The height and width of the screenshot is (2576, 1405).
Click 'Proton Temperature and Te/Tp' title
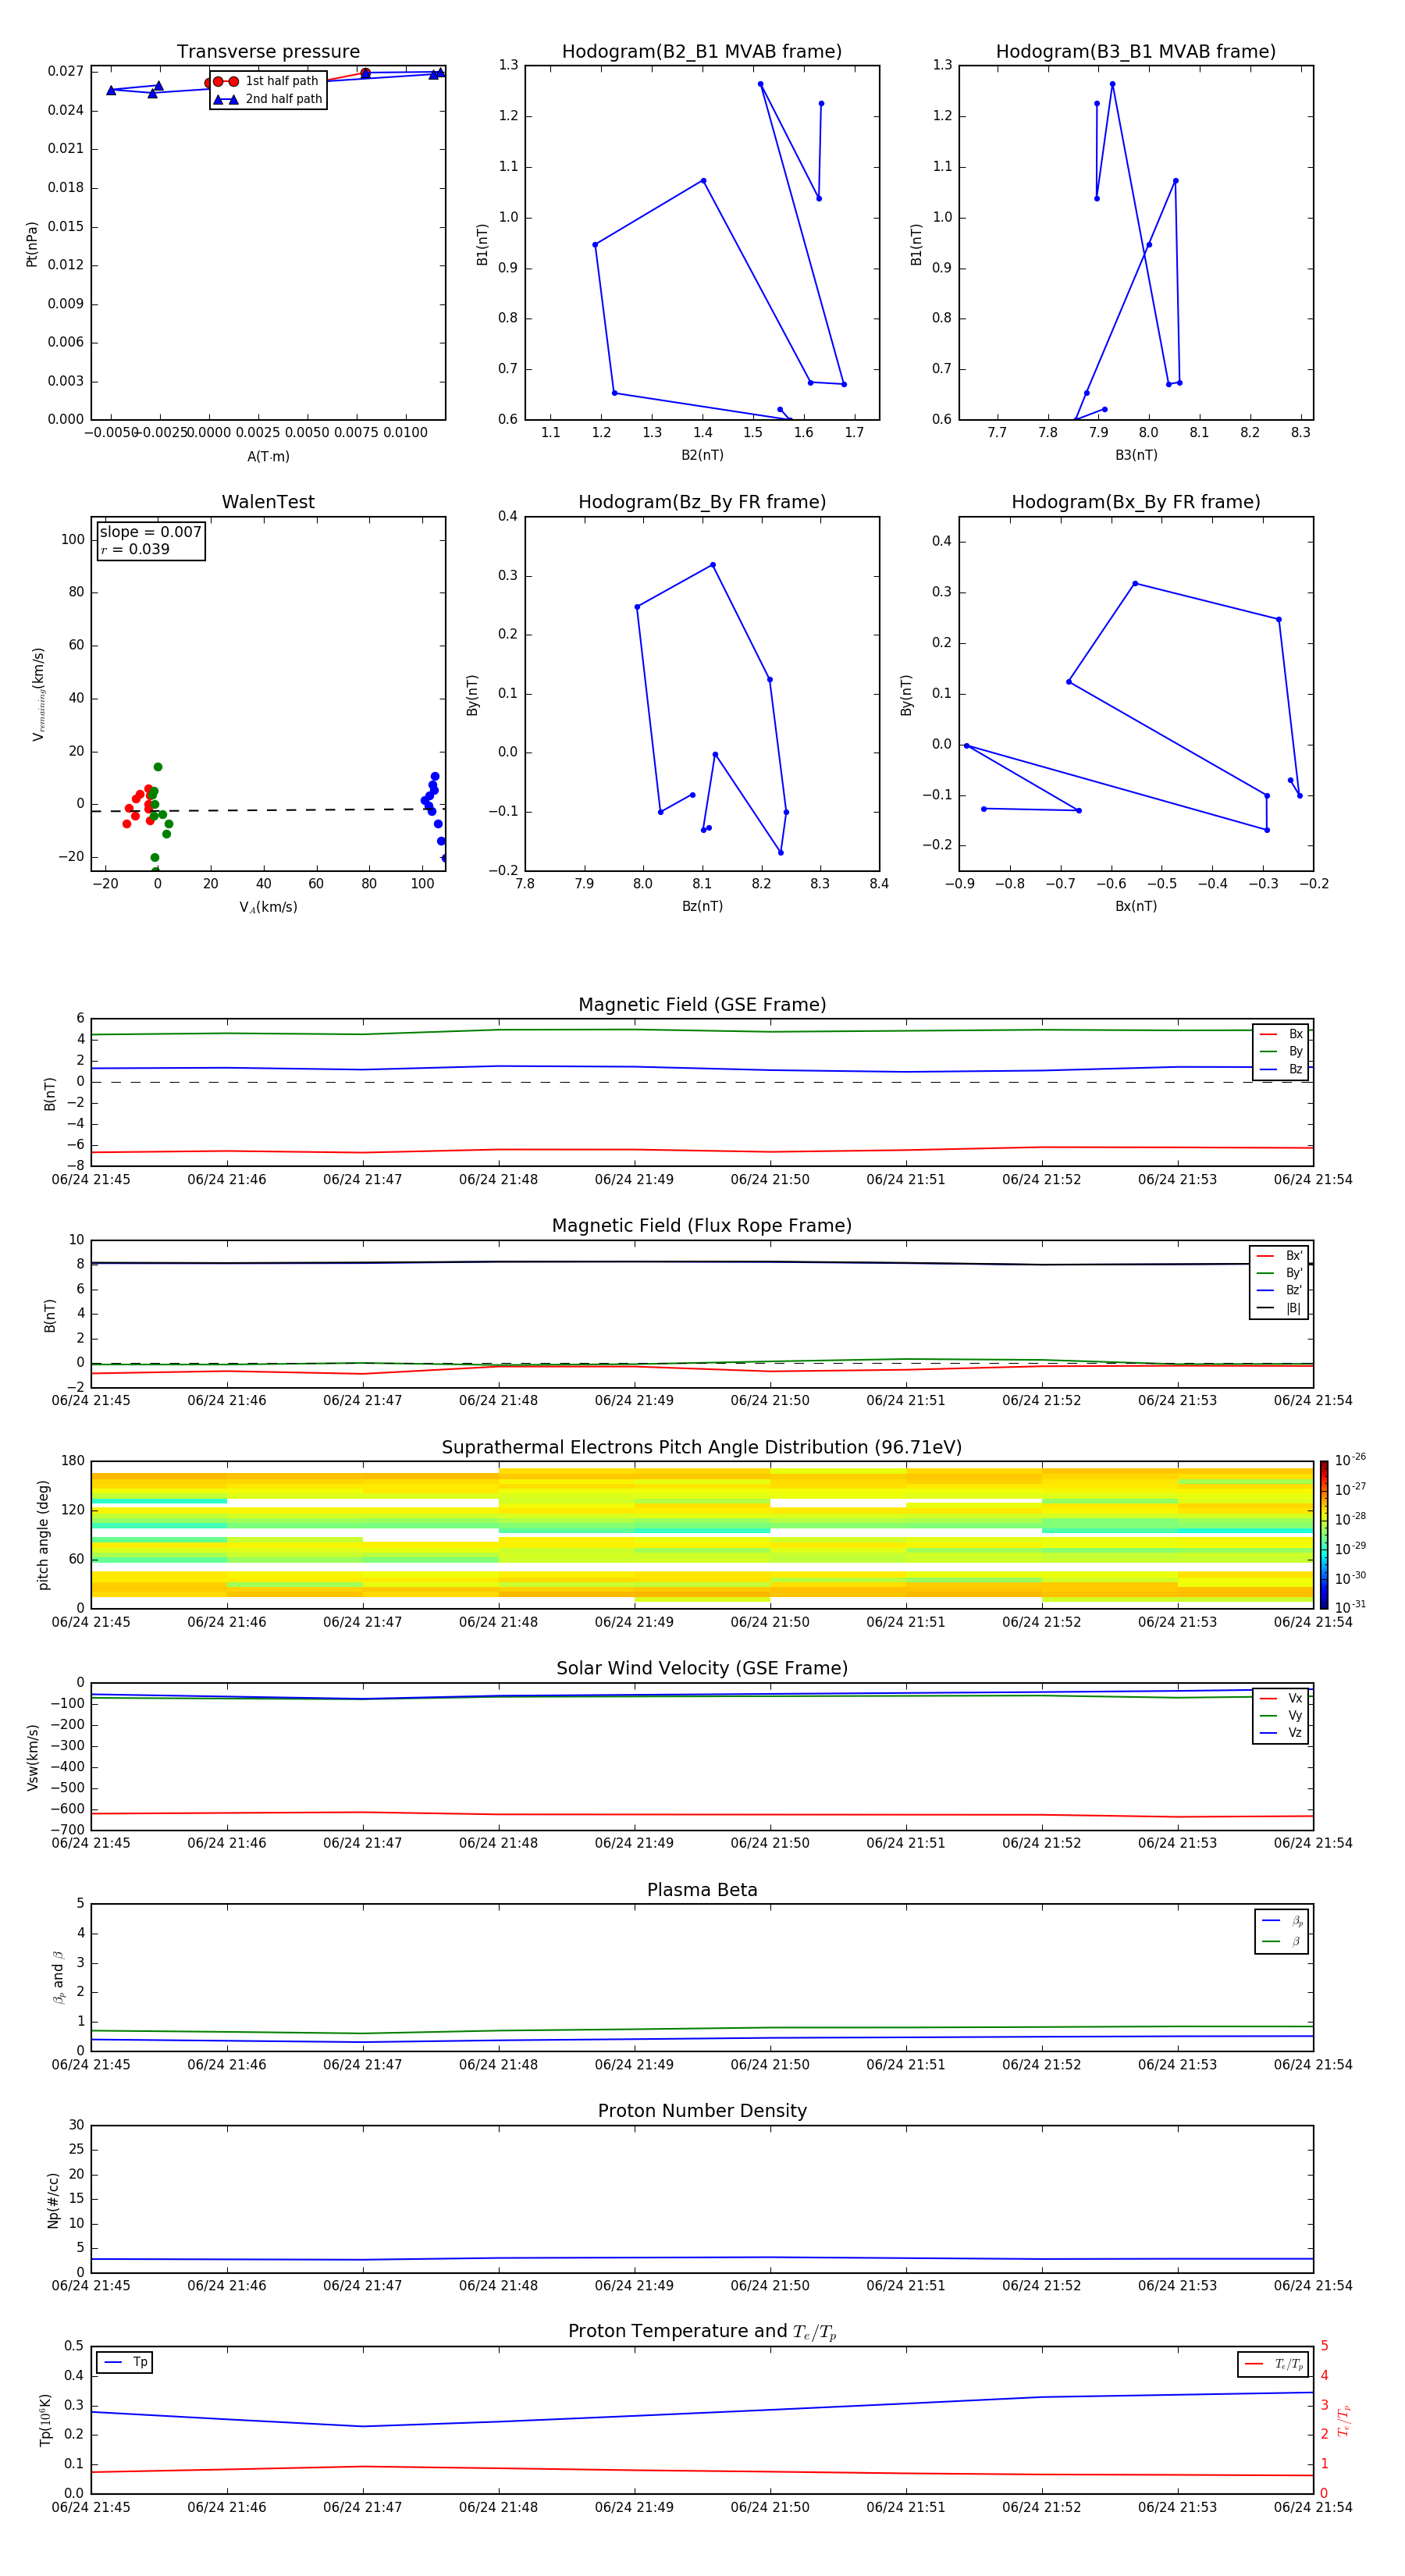[x=702, y=2331]
